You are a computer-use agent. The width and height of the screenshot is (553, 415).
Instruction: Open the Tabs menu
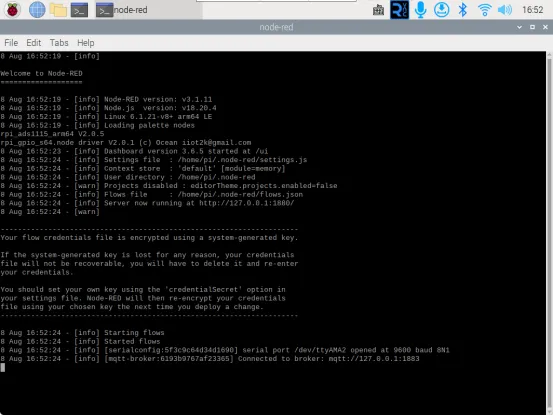[59, 43]
